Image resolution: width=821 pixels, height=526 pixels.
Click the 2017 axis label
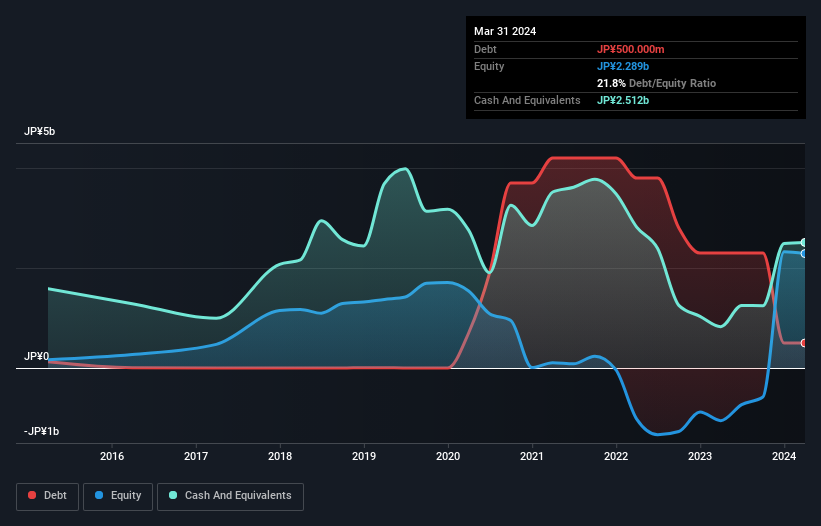pos(196,456)
